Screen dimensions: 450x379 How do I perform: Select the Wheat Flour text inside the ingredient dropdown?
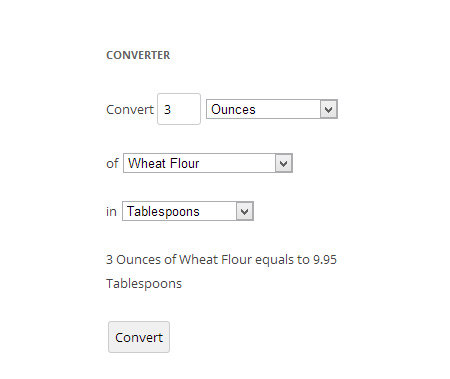164,163
